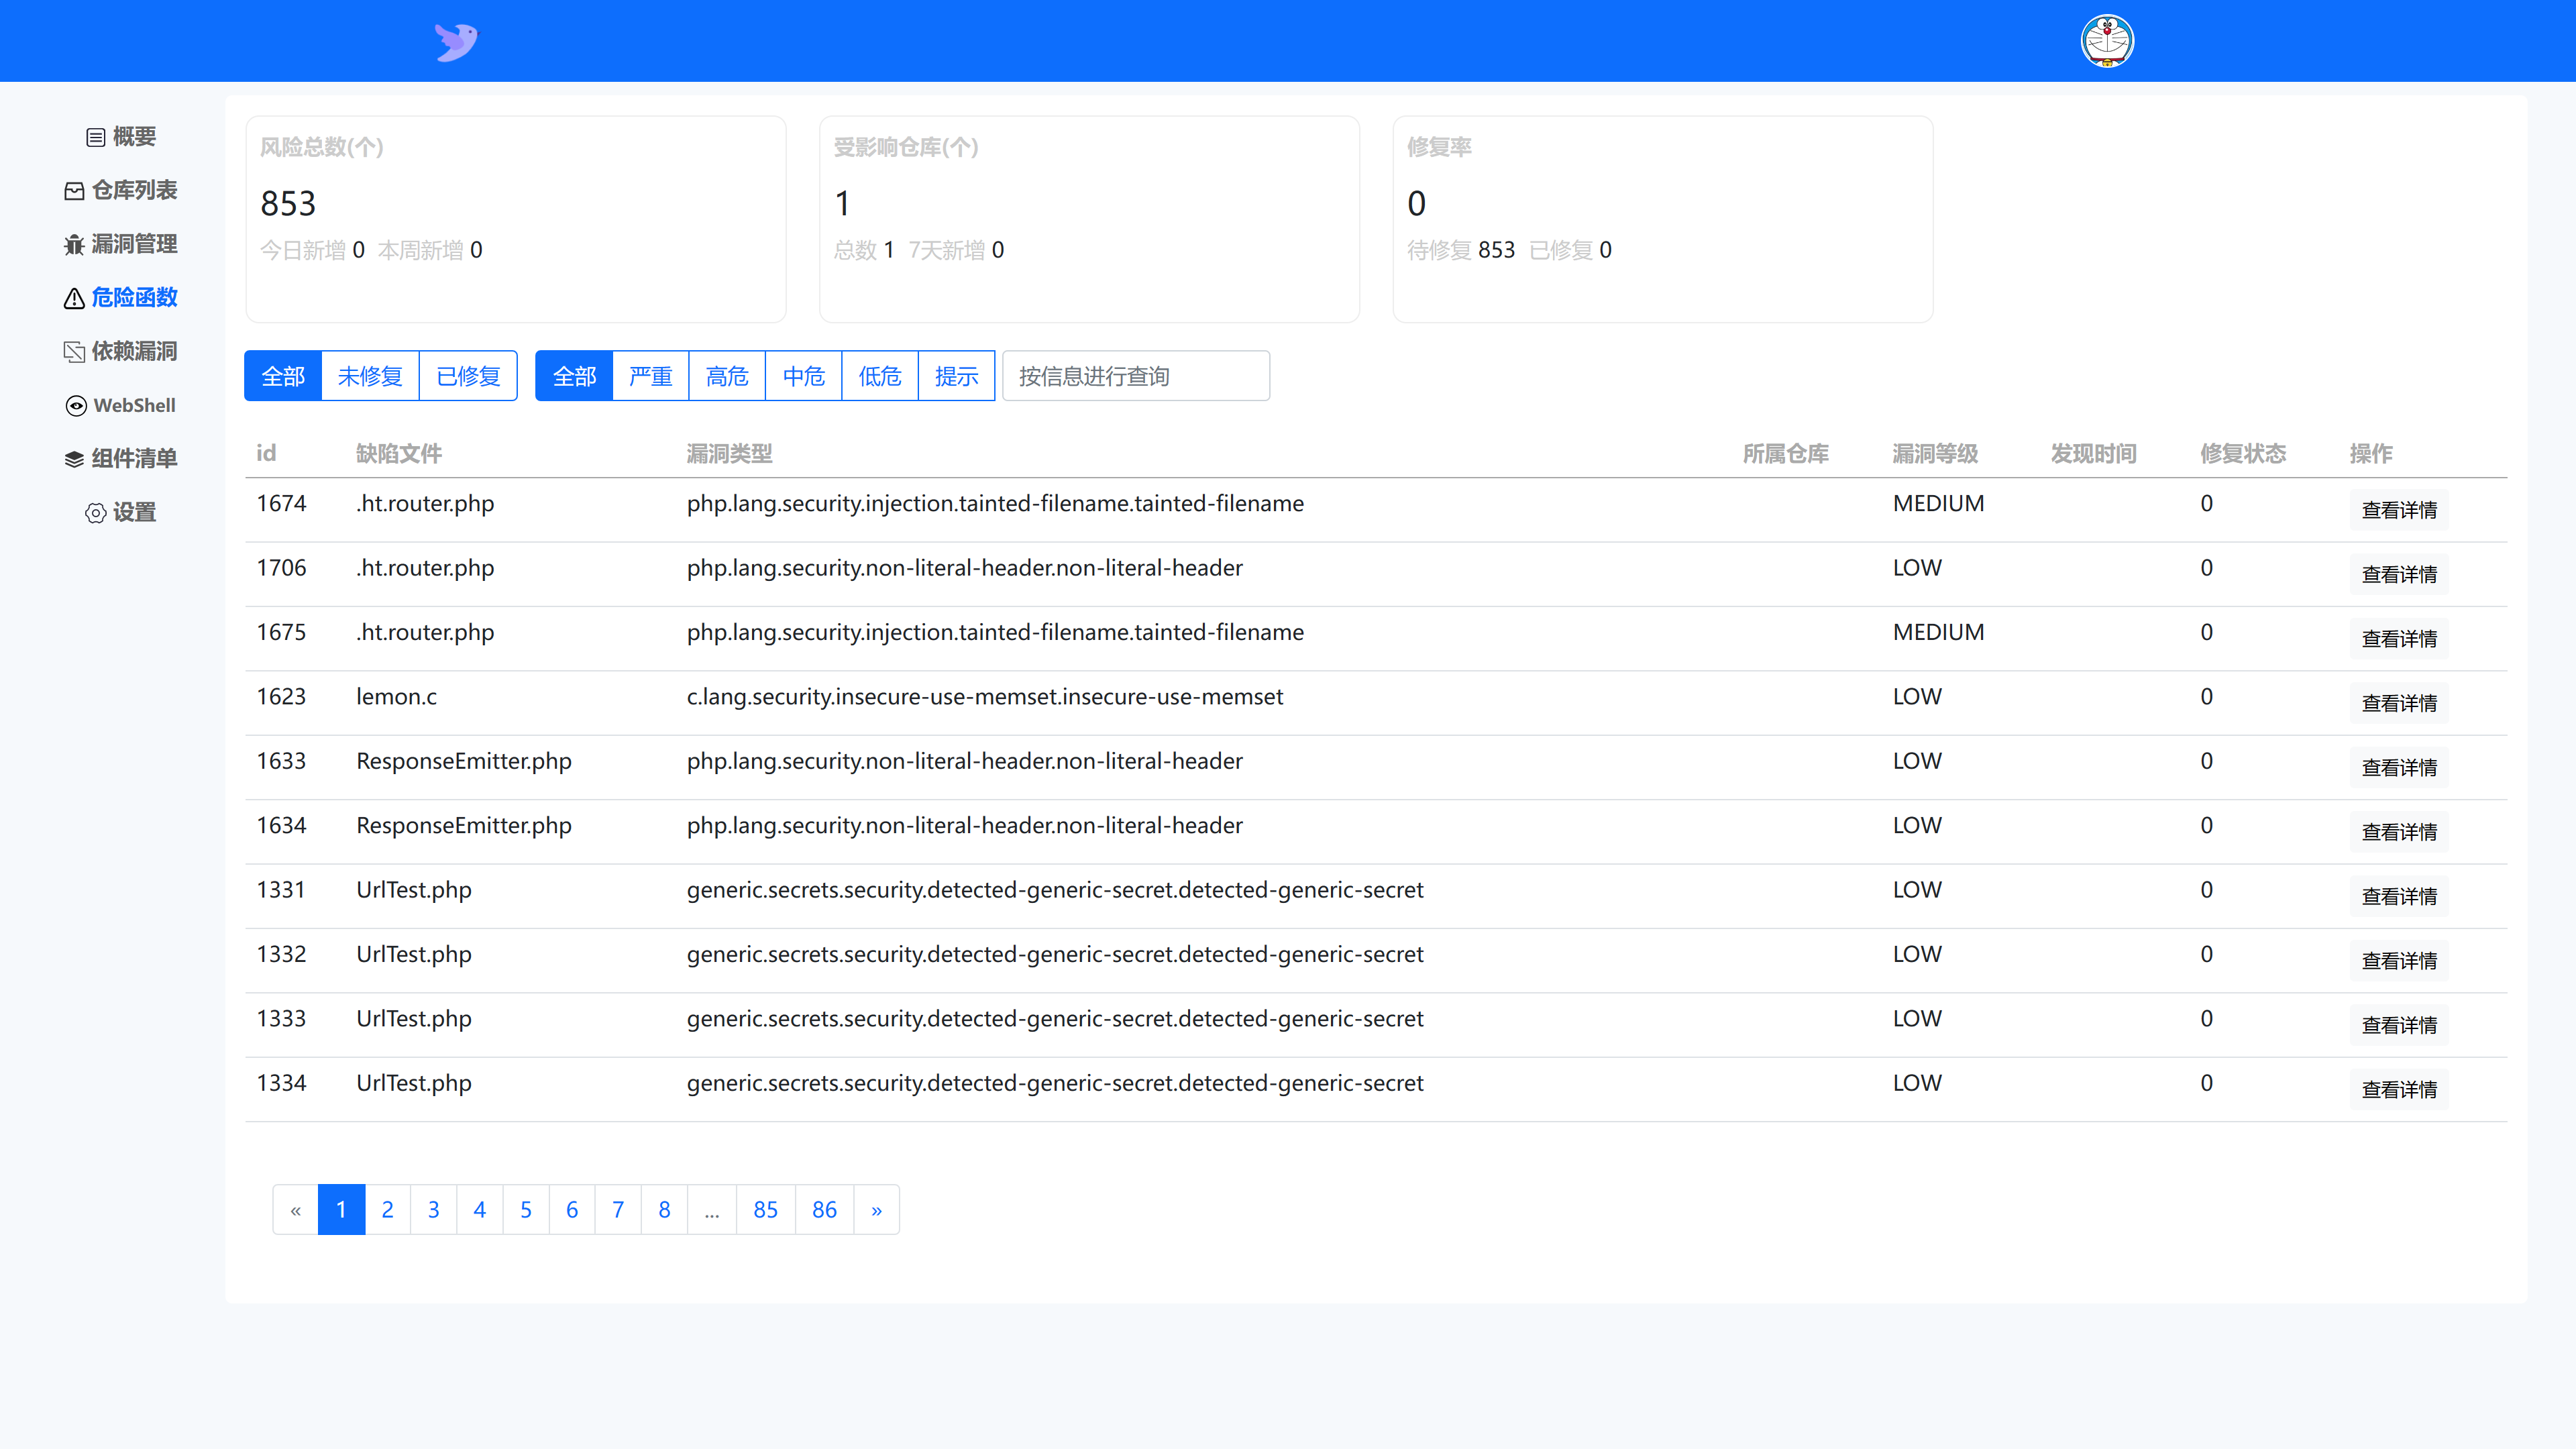The image size is (2576, 1449).
Task: Click the 组件清单 layers icon
Action: (74, 459)
